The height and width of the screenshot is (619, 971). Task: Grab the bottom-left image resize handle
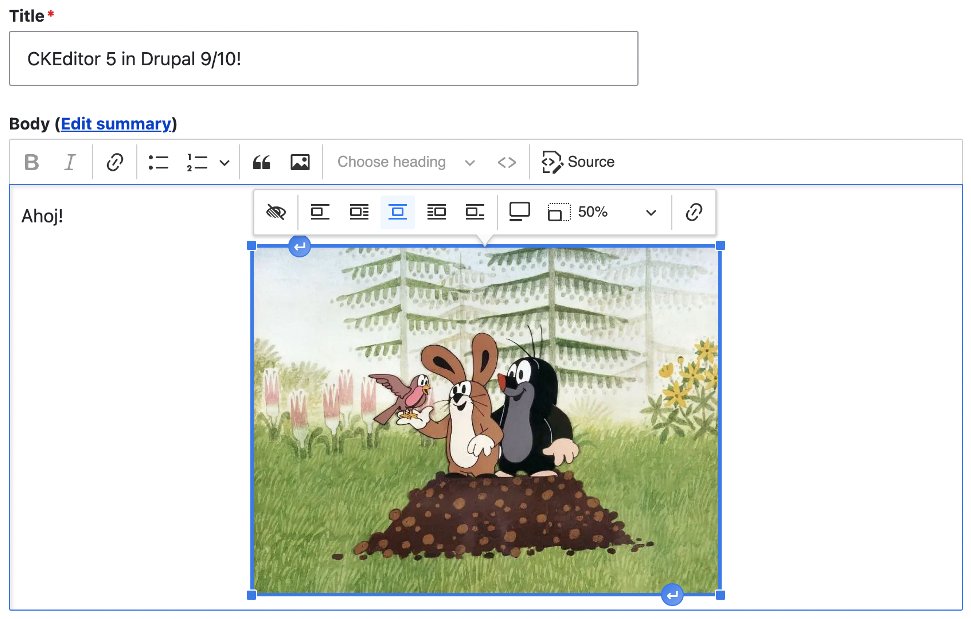point(251,595)
